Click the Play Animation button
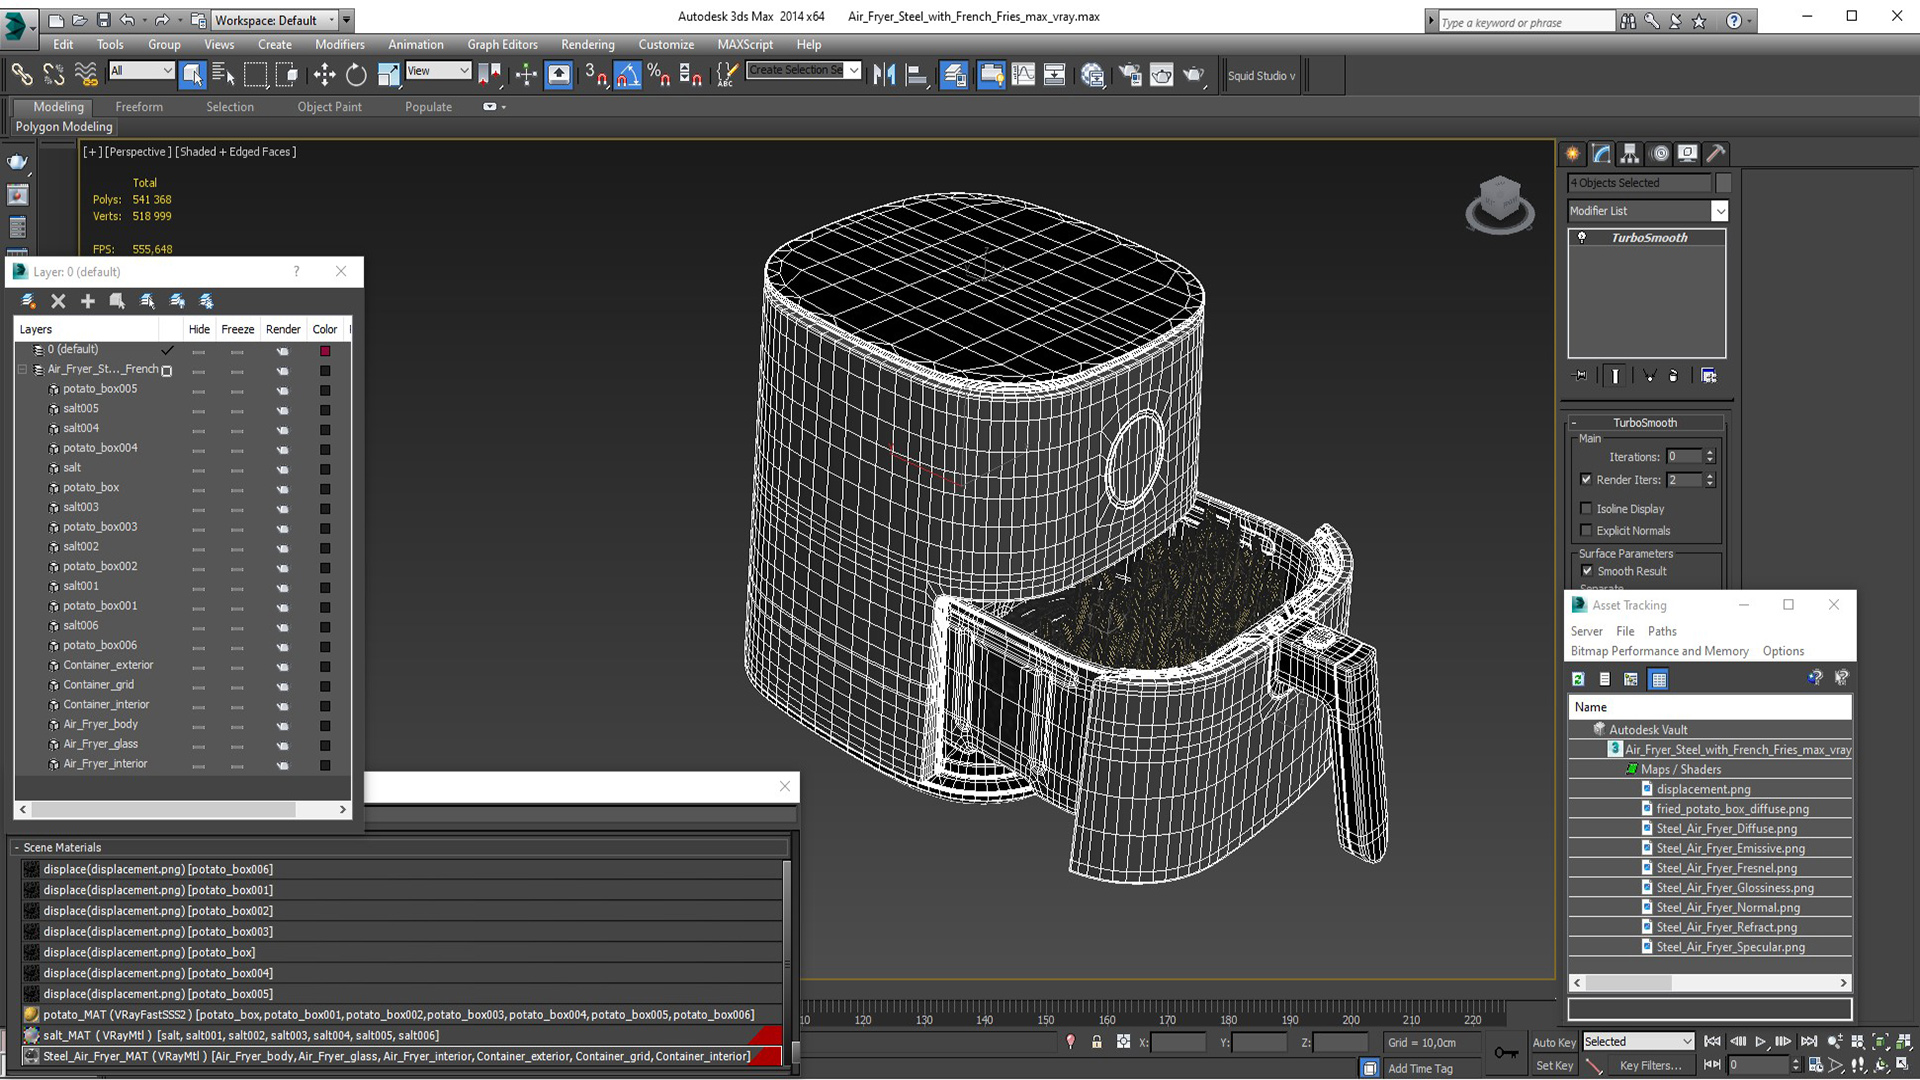 click(x=1761, y=1042)
